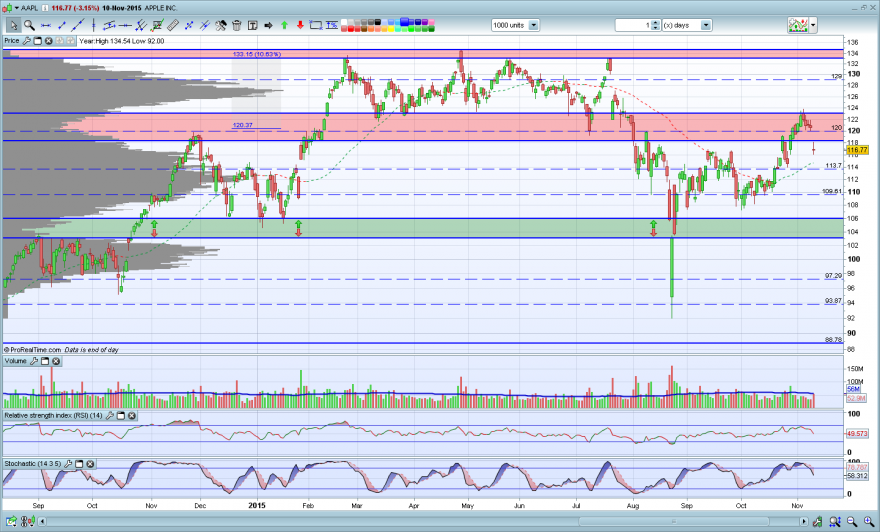Click the bottom candlestick settings icon
880x532 pixels.
[x=28, y=522]
